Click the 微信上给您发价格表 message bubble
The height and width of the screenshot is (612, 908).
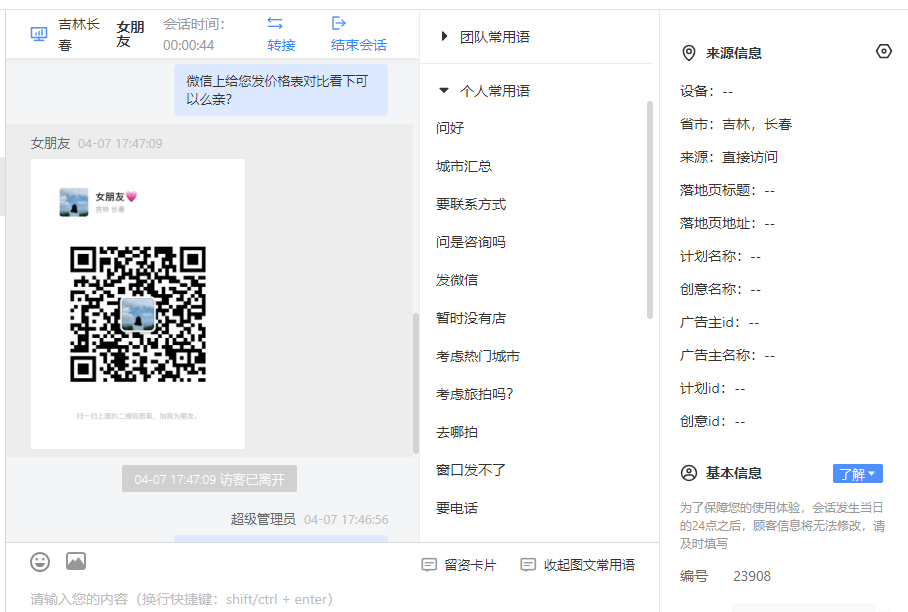(x=281, y=90)
